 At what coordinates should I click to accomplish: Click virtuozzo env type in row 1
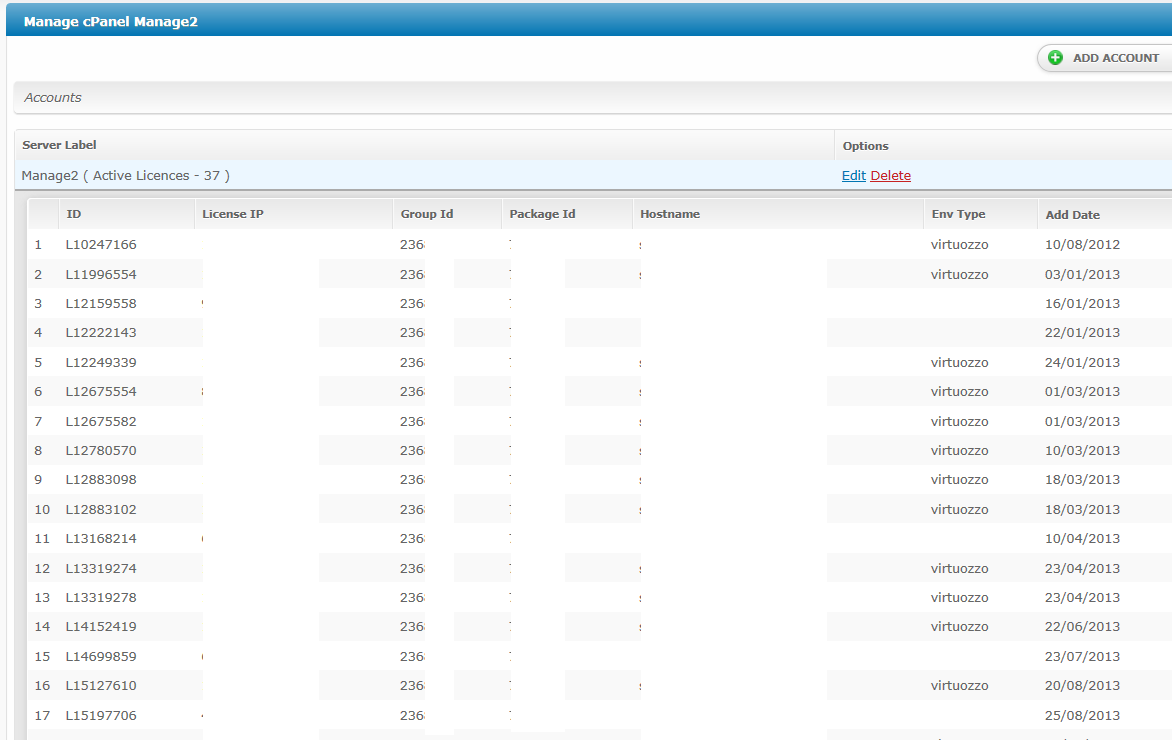(960, 244)
